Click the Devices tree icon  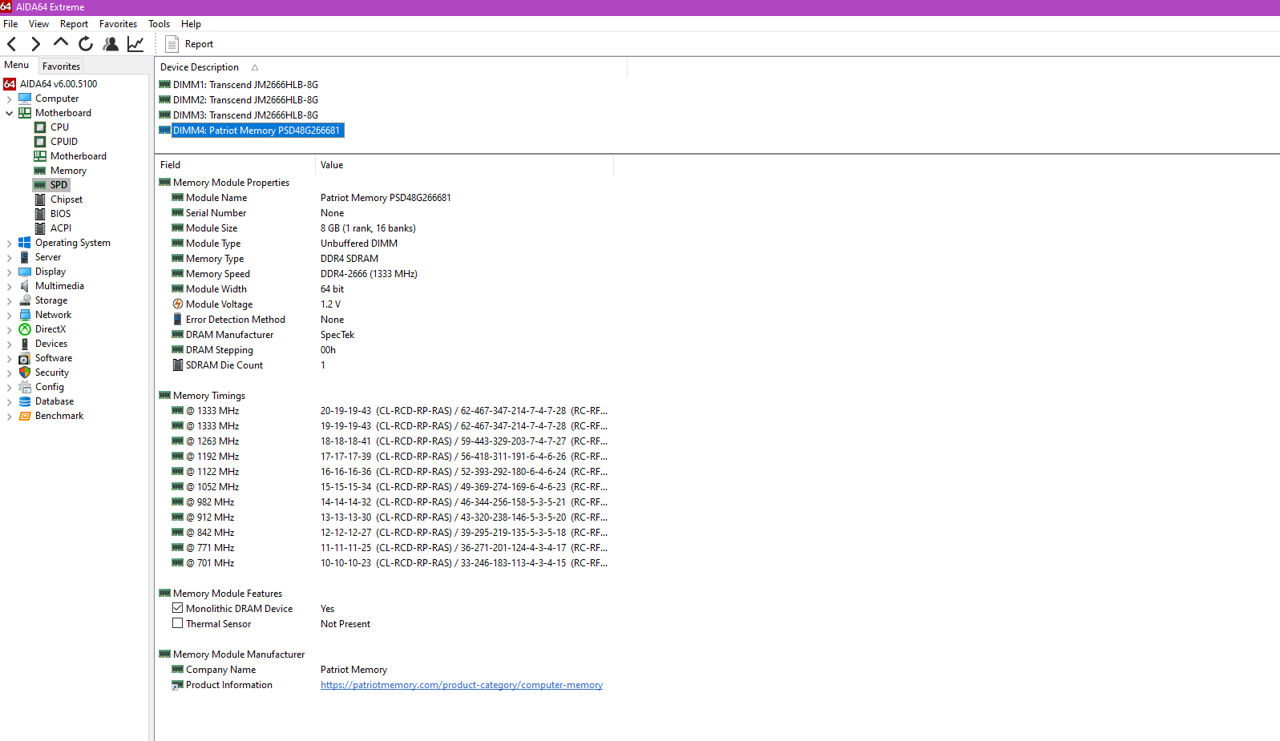pos(25,344)
